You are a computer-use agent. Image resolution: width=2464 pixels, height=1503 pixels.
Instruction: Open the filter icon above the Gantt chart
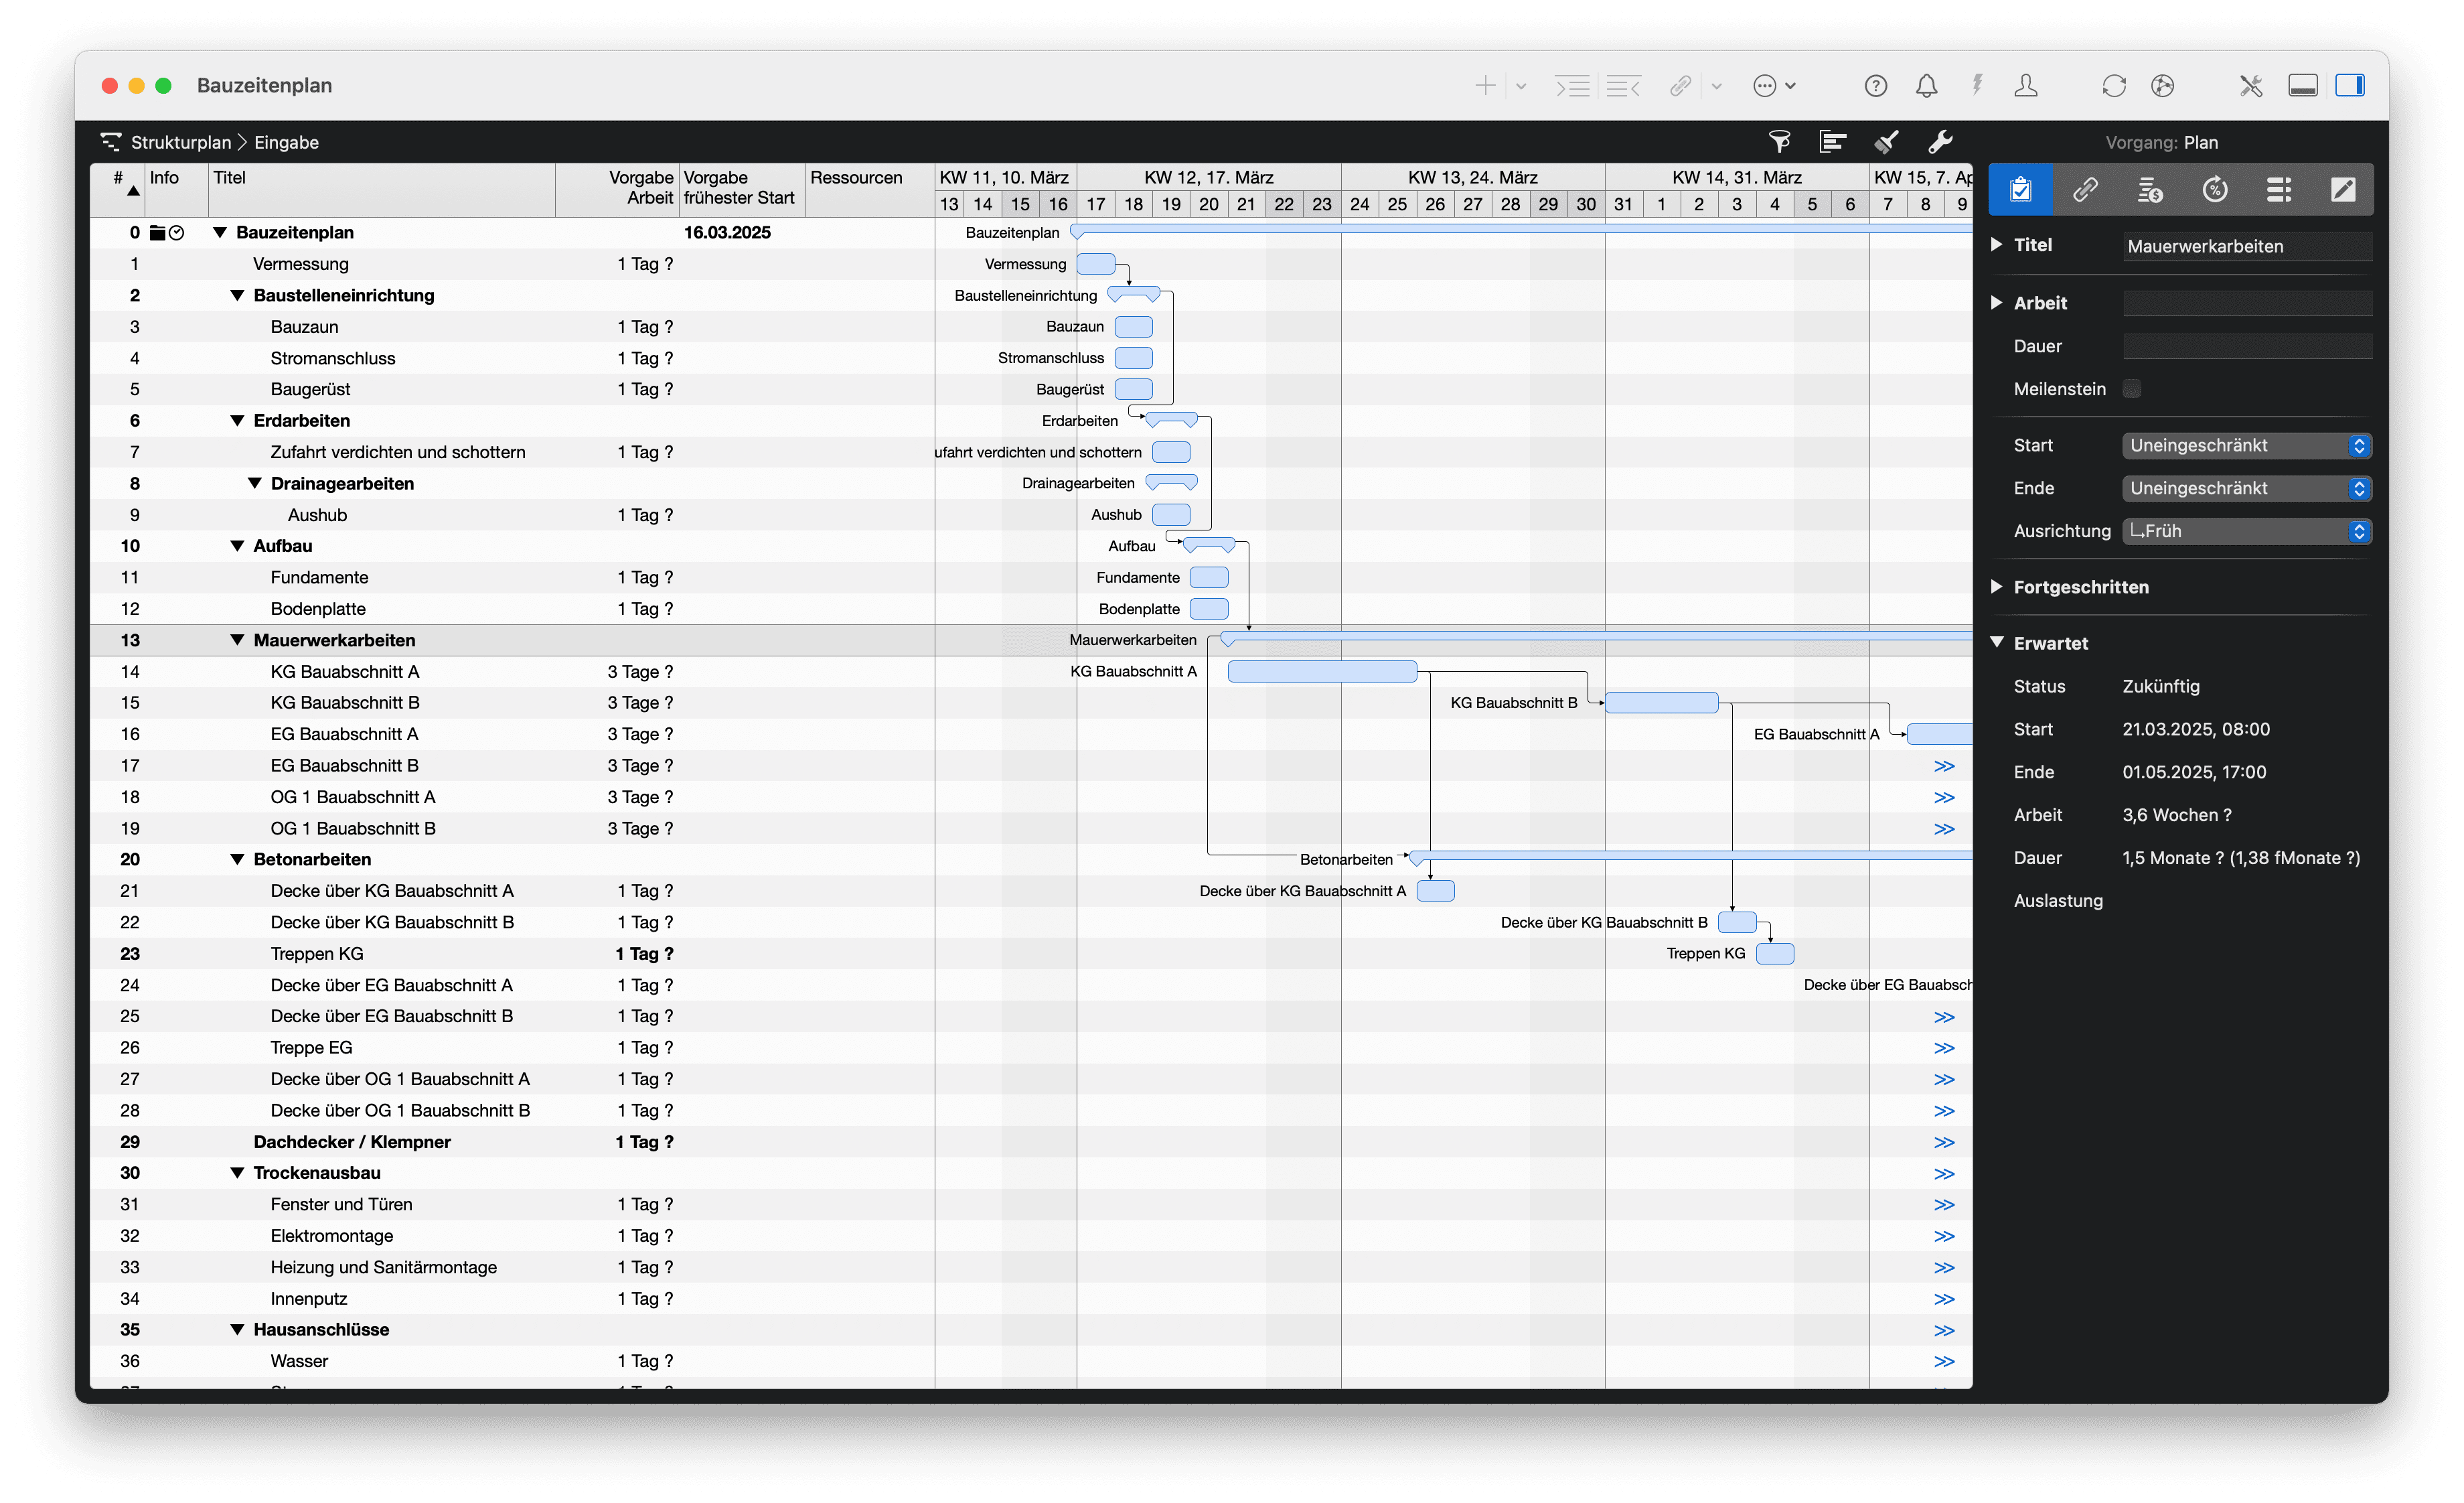pyautogui.click(x=1779, y=141)
